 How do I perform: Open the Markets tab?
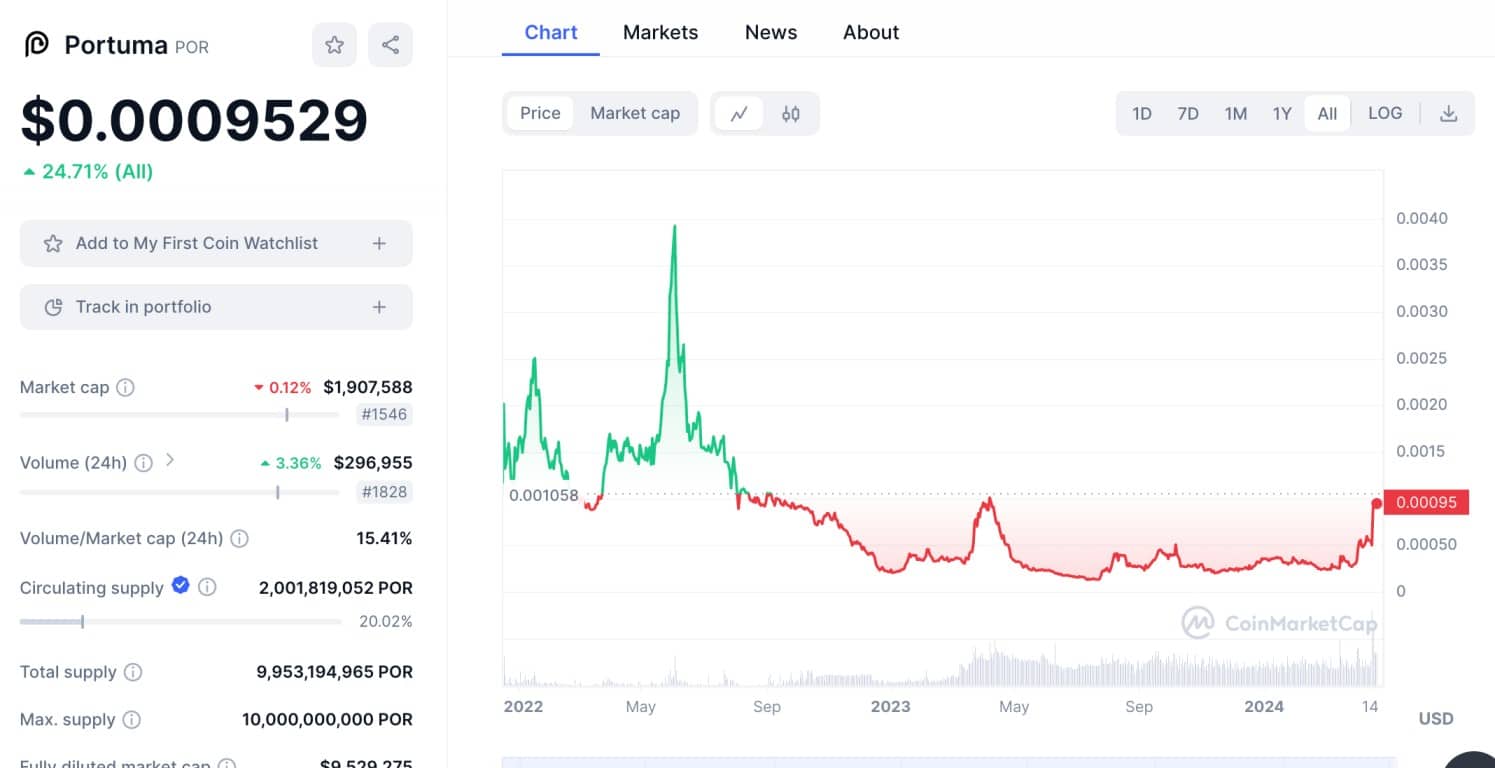pos(660,32)
